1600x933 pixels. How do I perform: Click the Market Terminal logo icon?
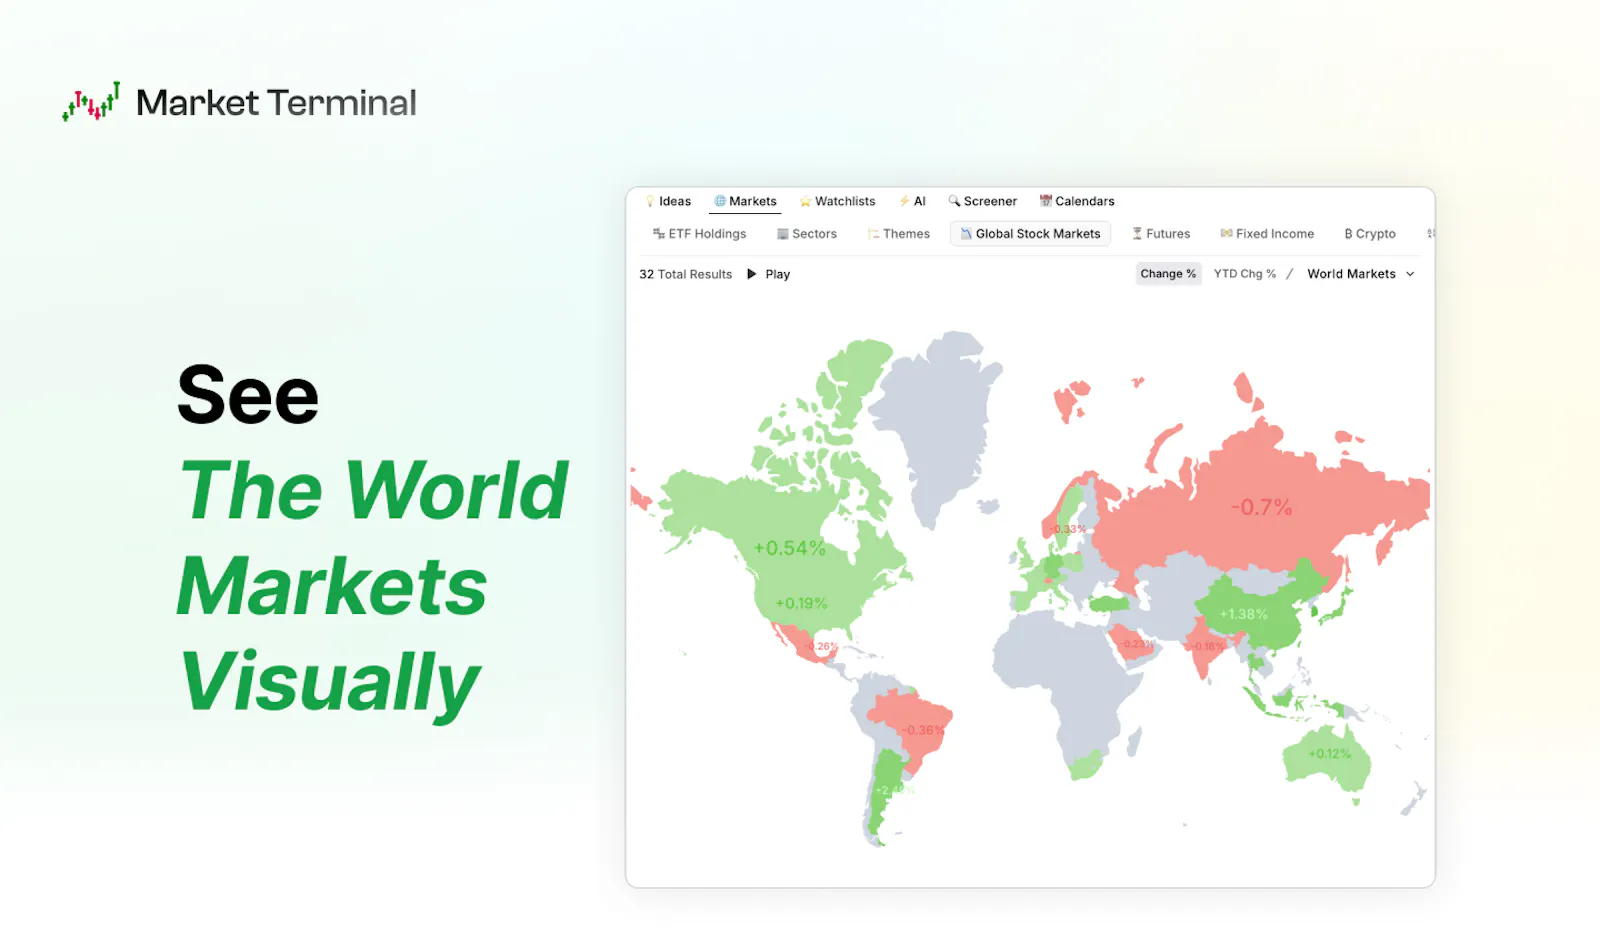click(x=91, y=102)
